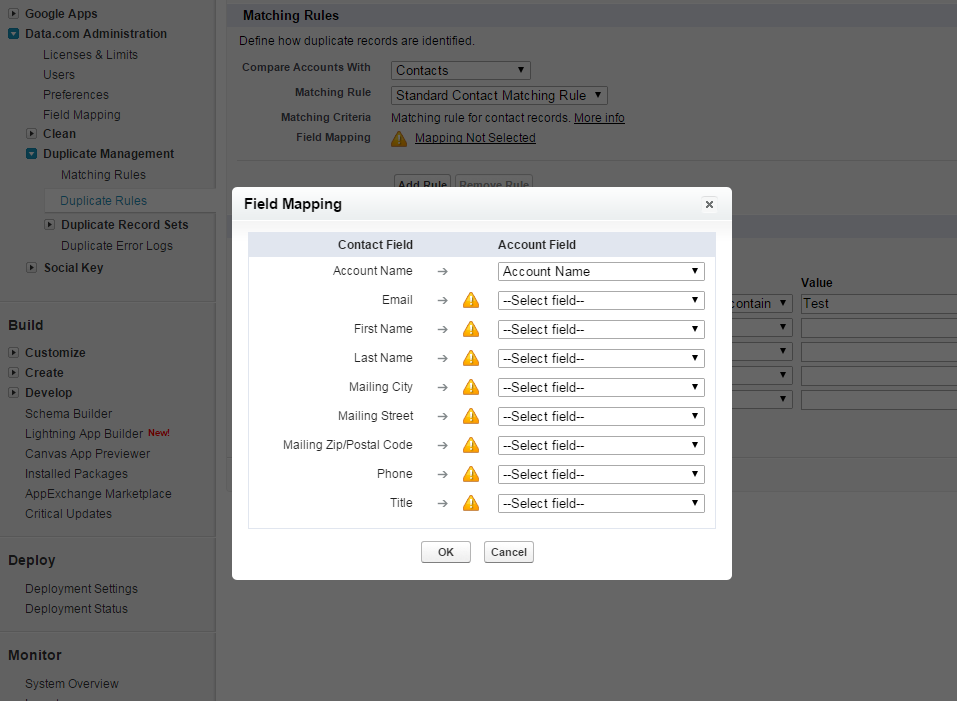Viewport: 957px width, 701px height.
Task: Open Matching Rules in the sidebar
Action: [103, 175]
